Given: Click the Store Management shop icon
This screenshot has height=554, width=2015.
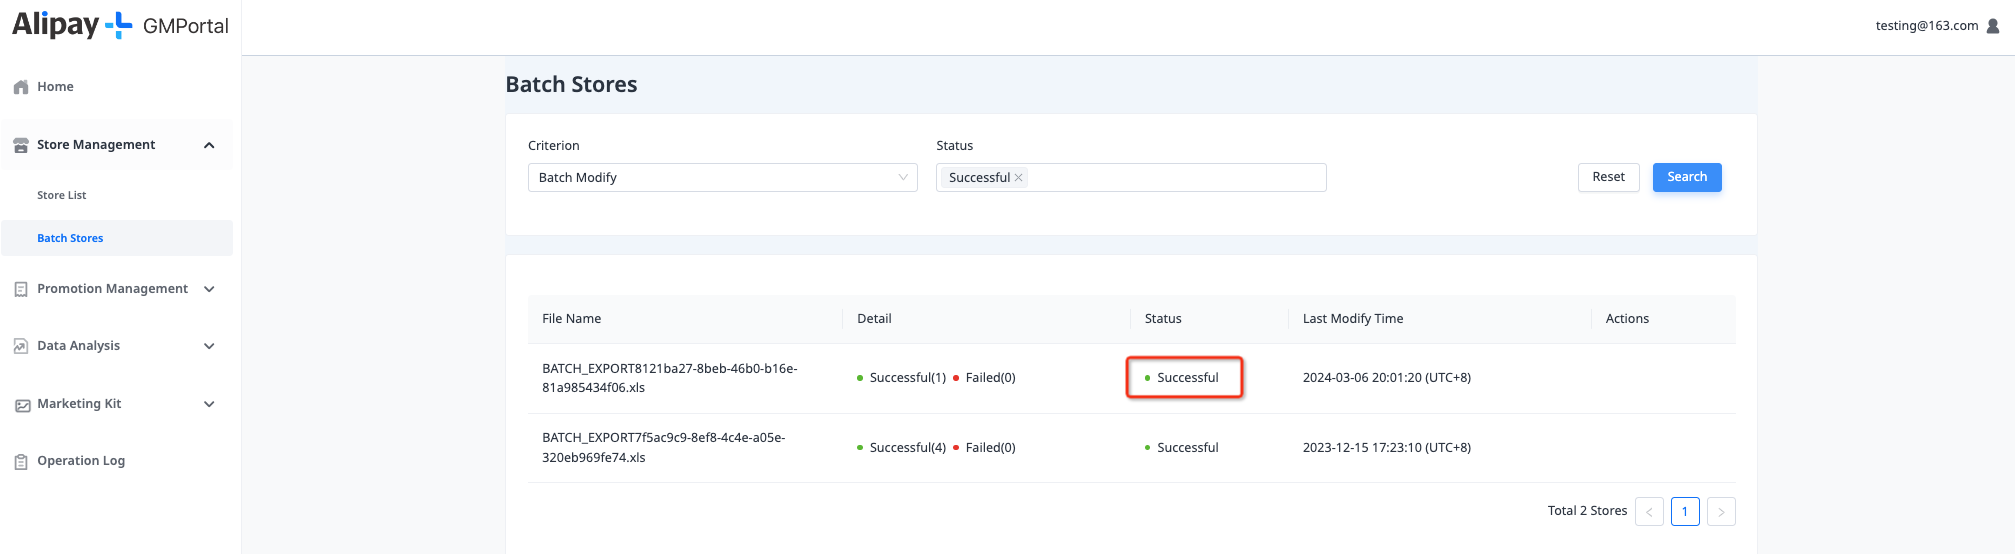Looking at the screenshot, I should point(21,145).
